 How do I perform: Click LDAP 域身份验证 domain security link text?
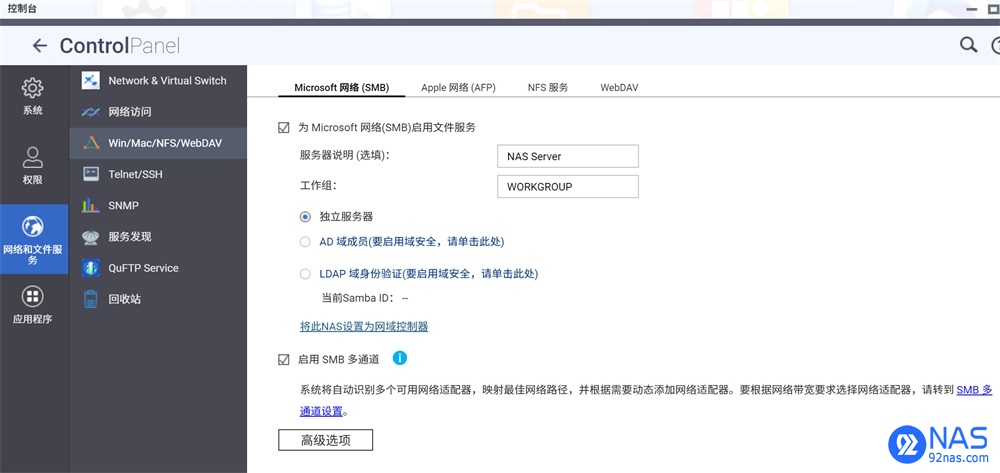pos(429,274)
